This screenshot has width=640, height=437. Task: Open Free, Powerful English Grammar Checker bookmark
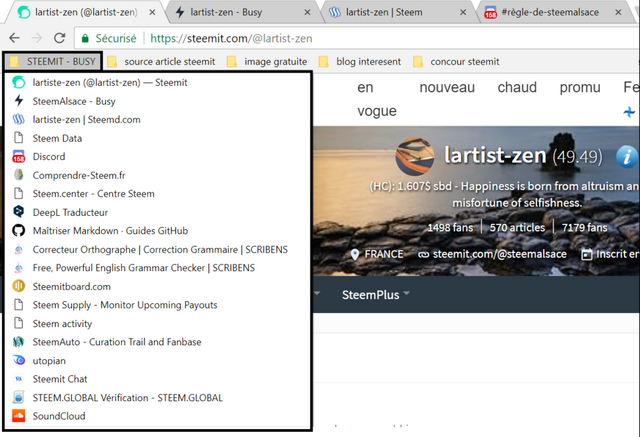tap(157, 268)
